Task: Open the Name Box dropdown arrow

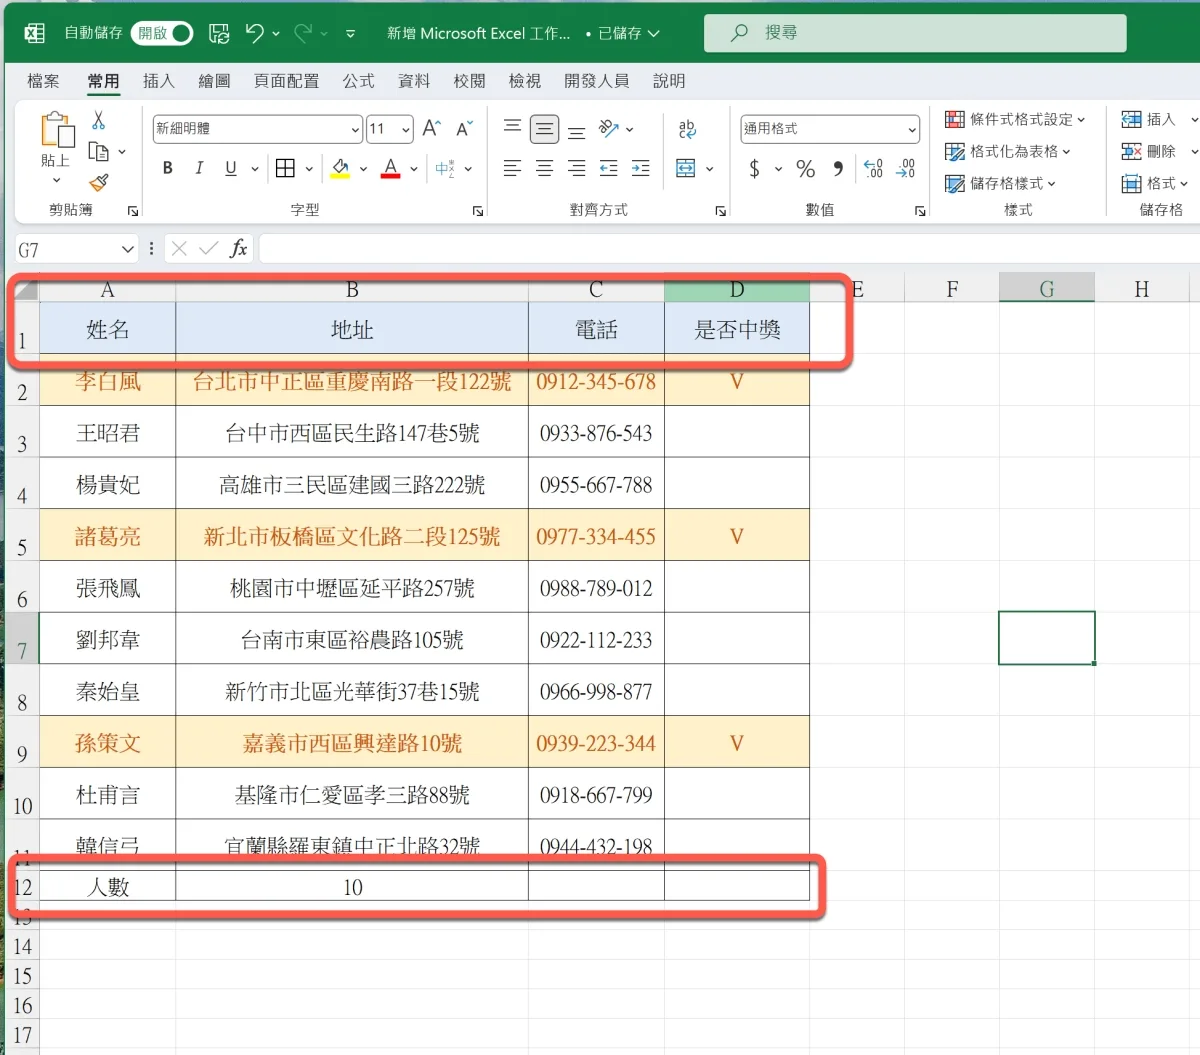Action: (x=127, y=249)
